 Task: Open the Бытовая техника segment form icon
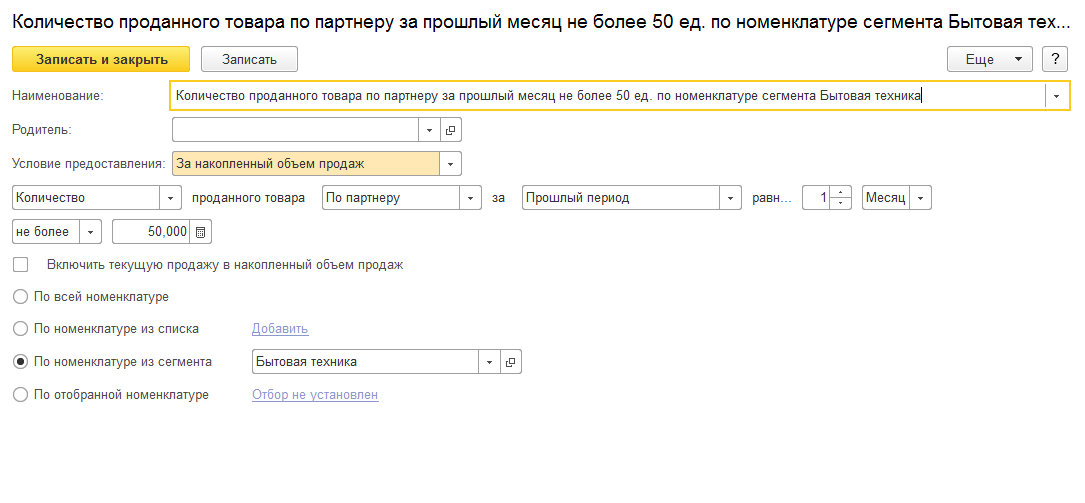click(510, 362)
